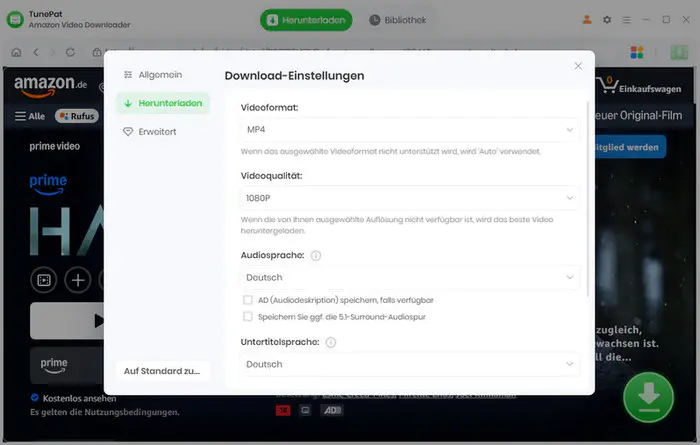This screenshot has height=445, width=700.
Task: Open the Alle hamburger menu on Amazon
Action: (x=30, y=116)
